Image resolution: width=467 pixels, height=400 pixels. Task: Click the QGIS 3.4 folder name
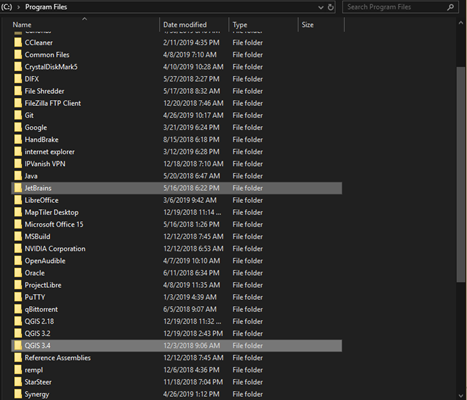[x=37, y=346]
